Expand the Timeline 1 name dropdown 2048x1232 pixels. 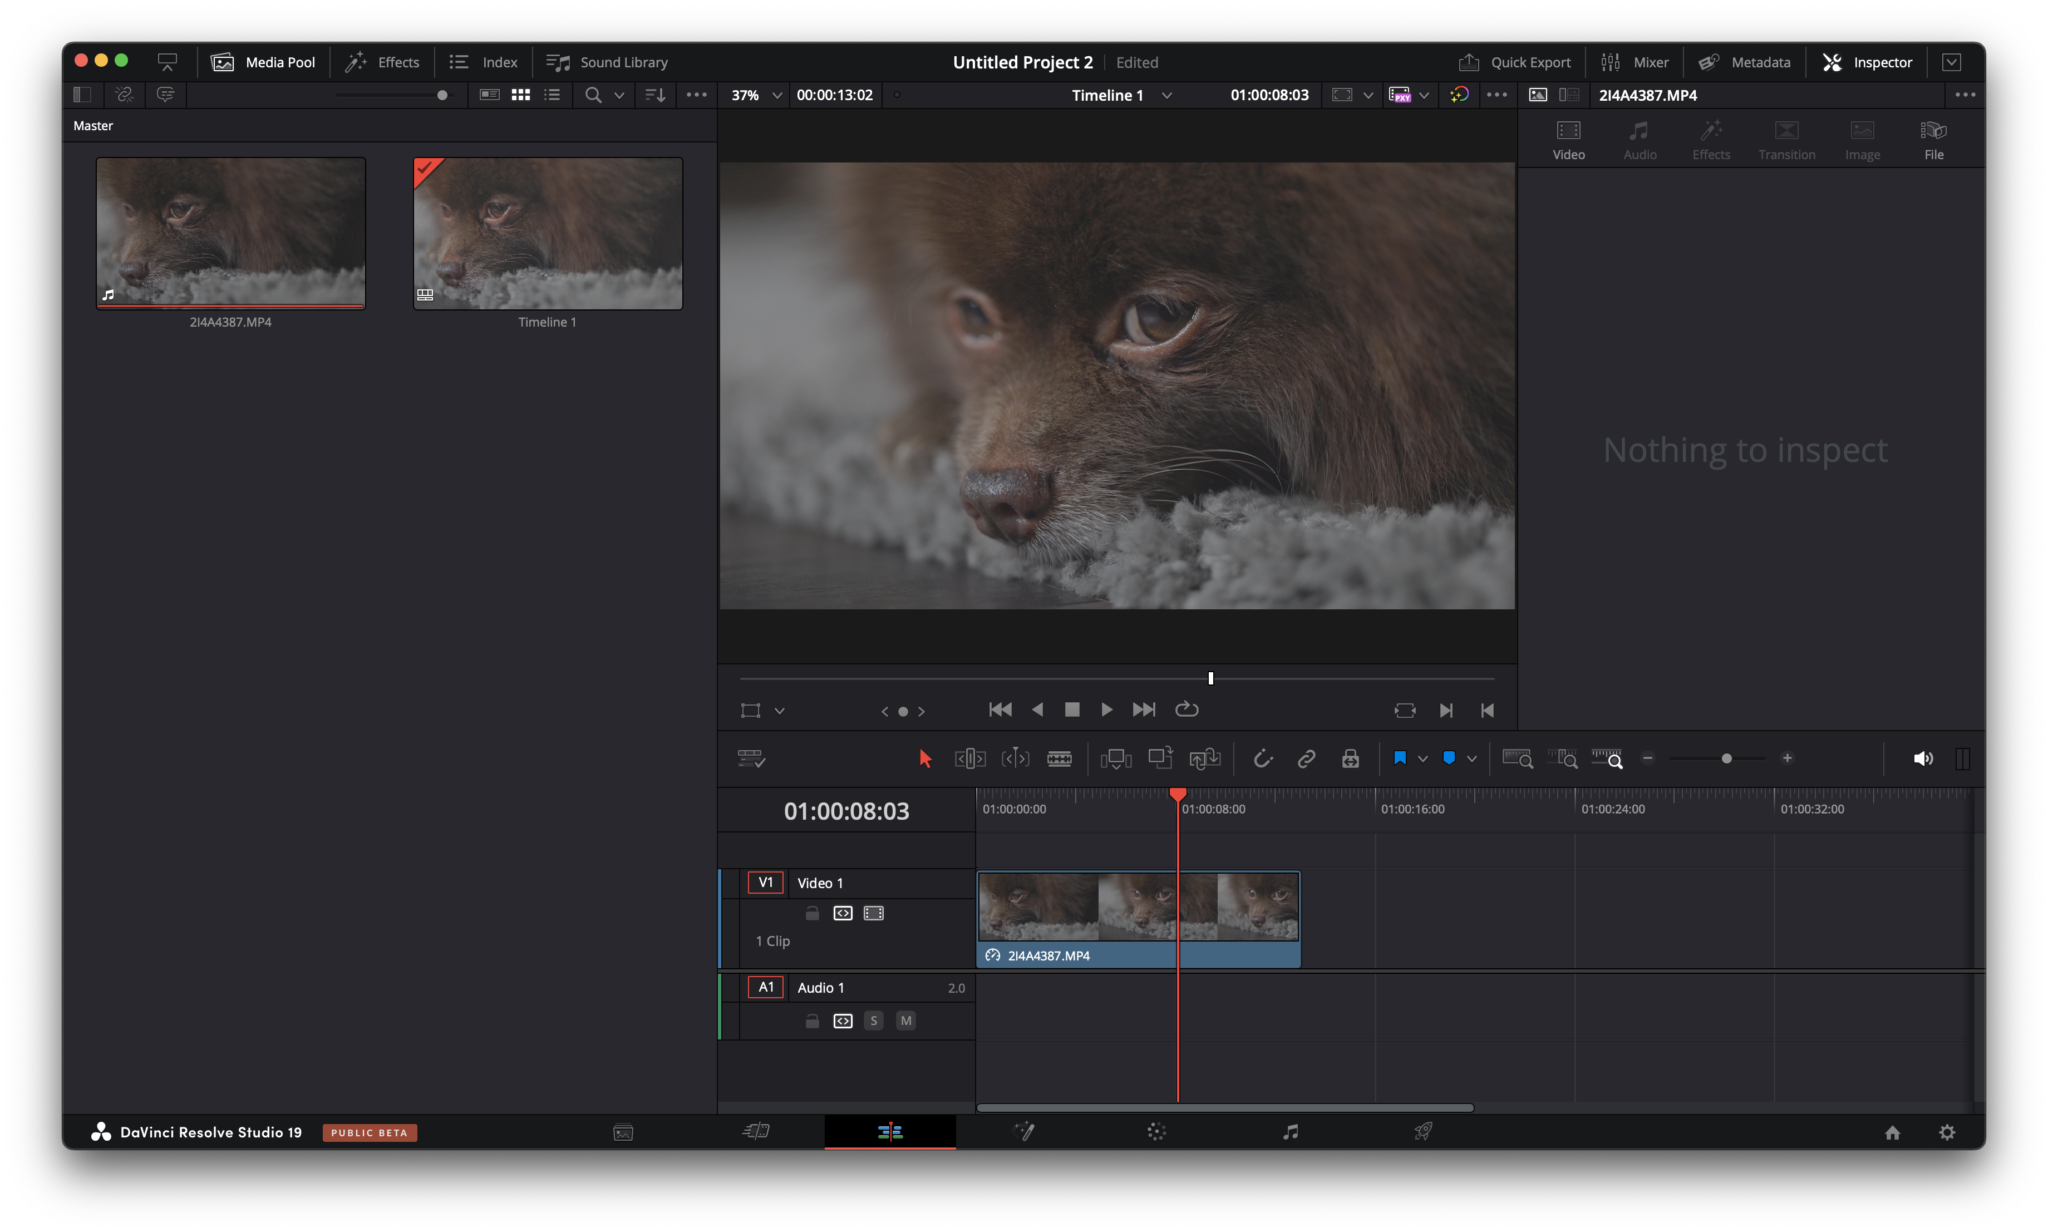point(1166,95)
